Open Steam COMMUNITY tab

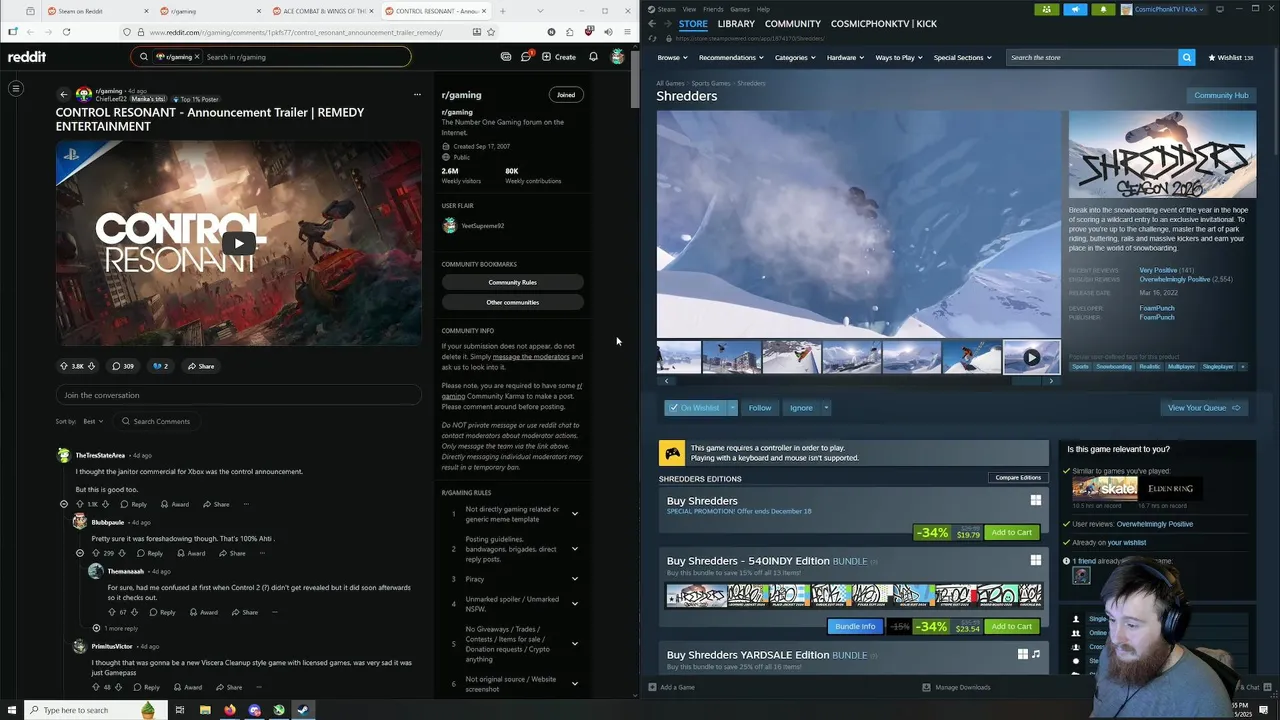(793, 24)
